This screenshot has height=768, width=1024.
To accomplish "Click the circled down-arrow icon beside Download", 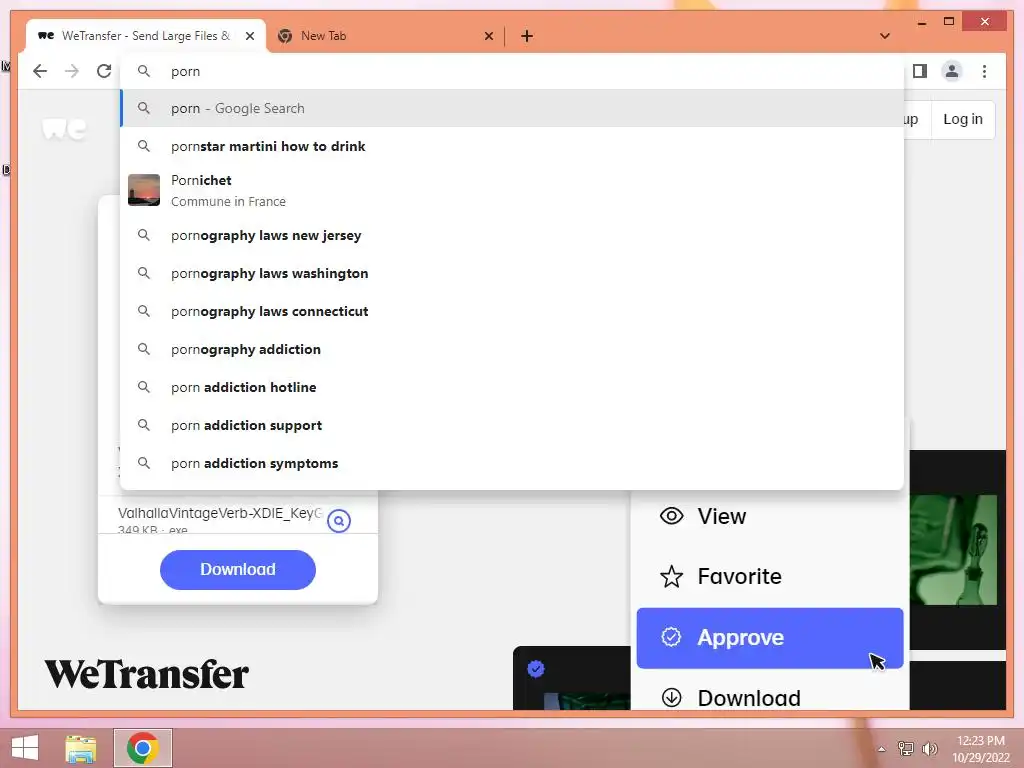I will tap(671, 697).
